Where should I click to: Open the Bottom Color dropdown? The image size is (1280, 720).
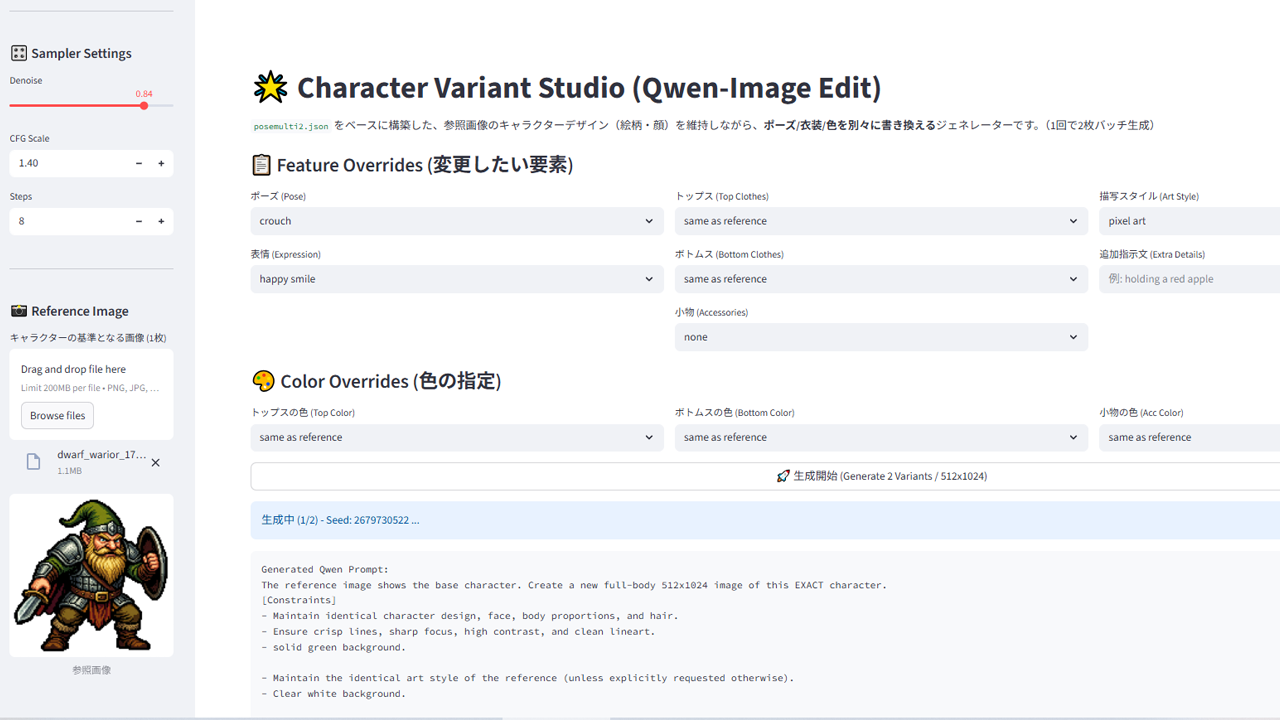[x=880, y=437]
